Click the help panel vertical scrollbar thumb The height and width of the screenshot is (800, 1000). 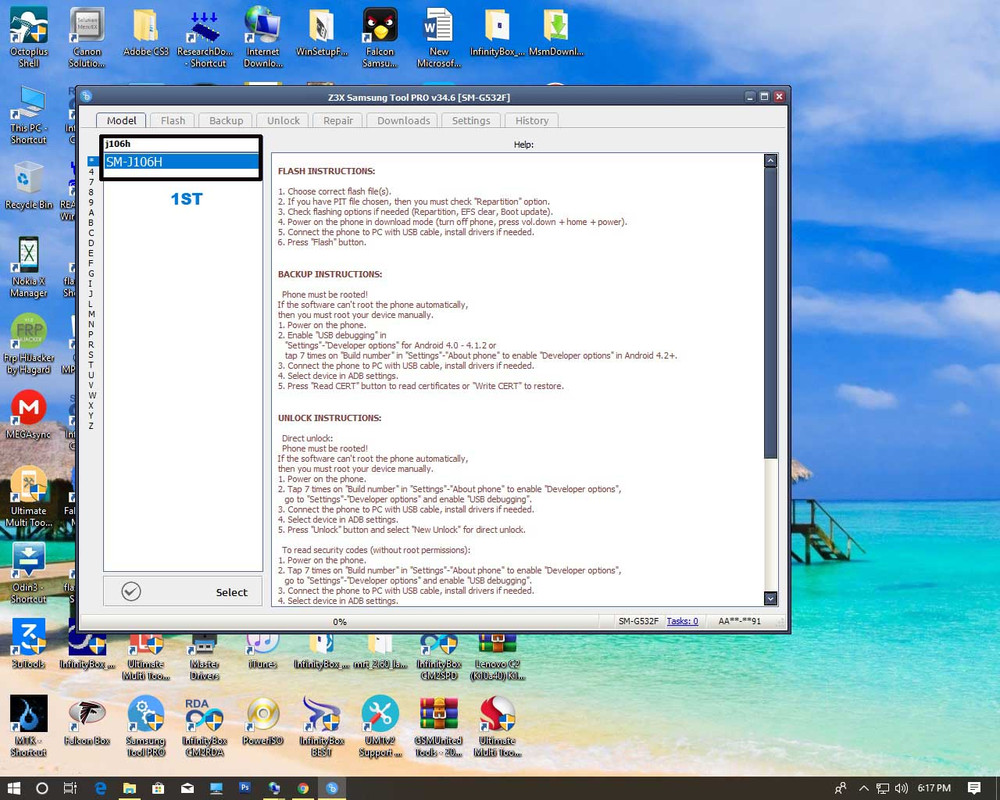(x=770, y=313)
